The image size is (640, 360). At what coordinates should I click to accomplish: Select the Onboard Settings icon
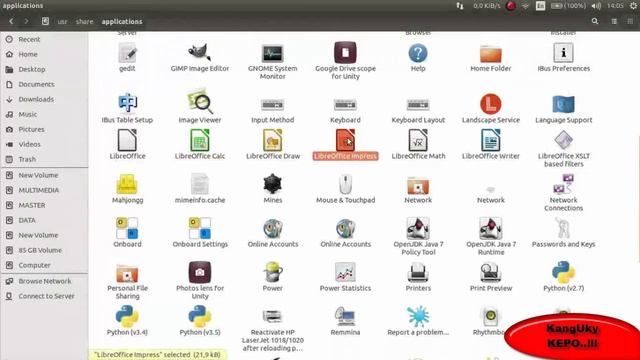[x=200, y=228]
